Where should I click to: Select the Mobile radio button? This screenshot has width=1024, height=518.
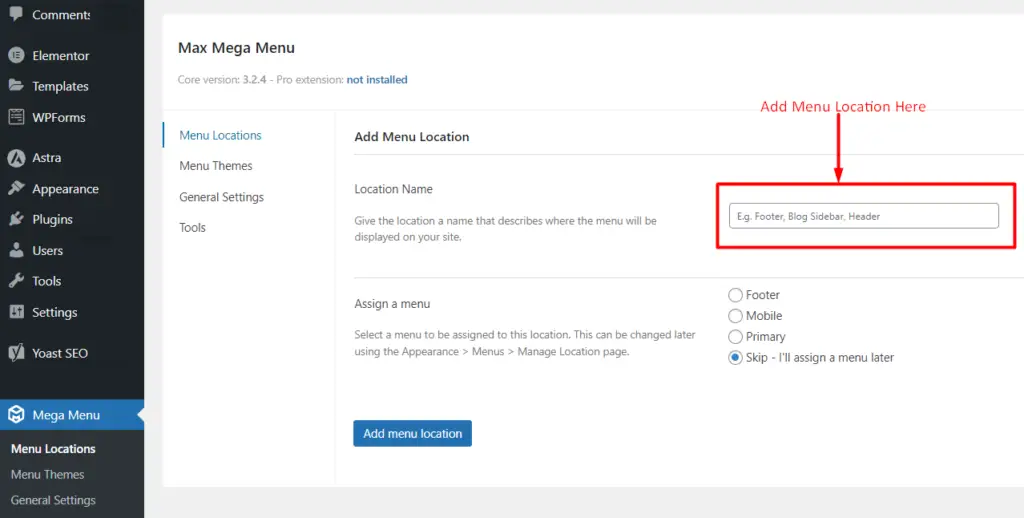point(735,316)
